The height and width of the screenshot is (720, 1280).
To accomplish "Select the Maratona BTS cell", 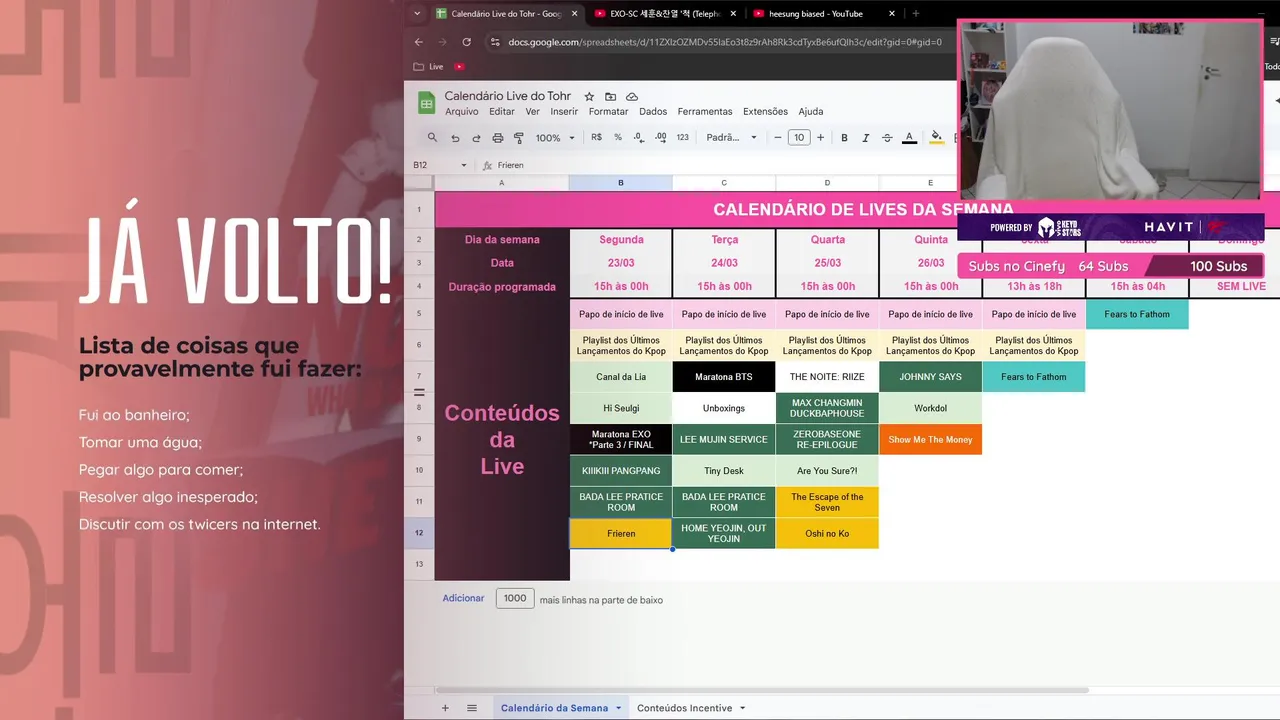I will click(724, 377).
